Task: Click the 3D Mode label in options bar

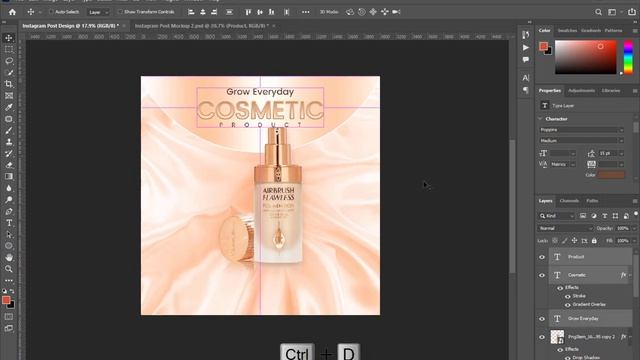Action: (x=329, y=12)
